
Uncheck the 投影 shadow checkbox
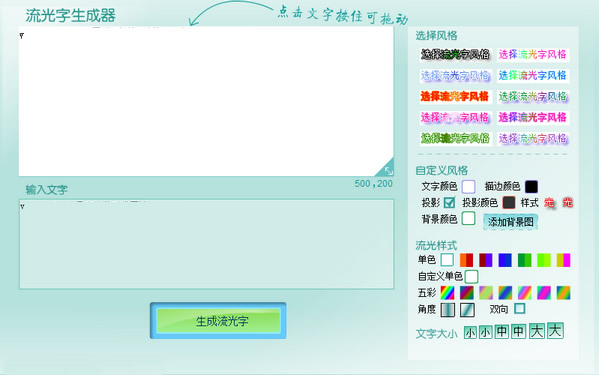tap(449, 203)
